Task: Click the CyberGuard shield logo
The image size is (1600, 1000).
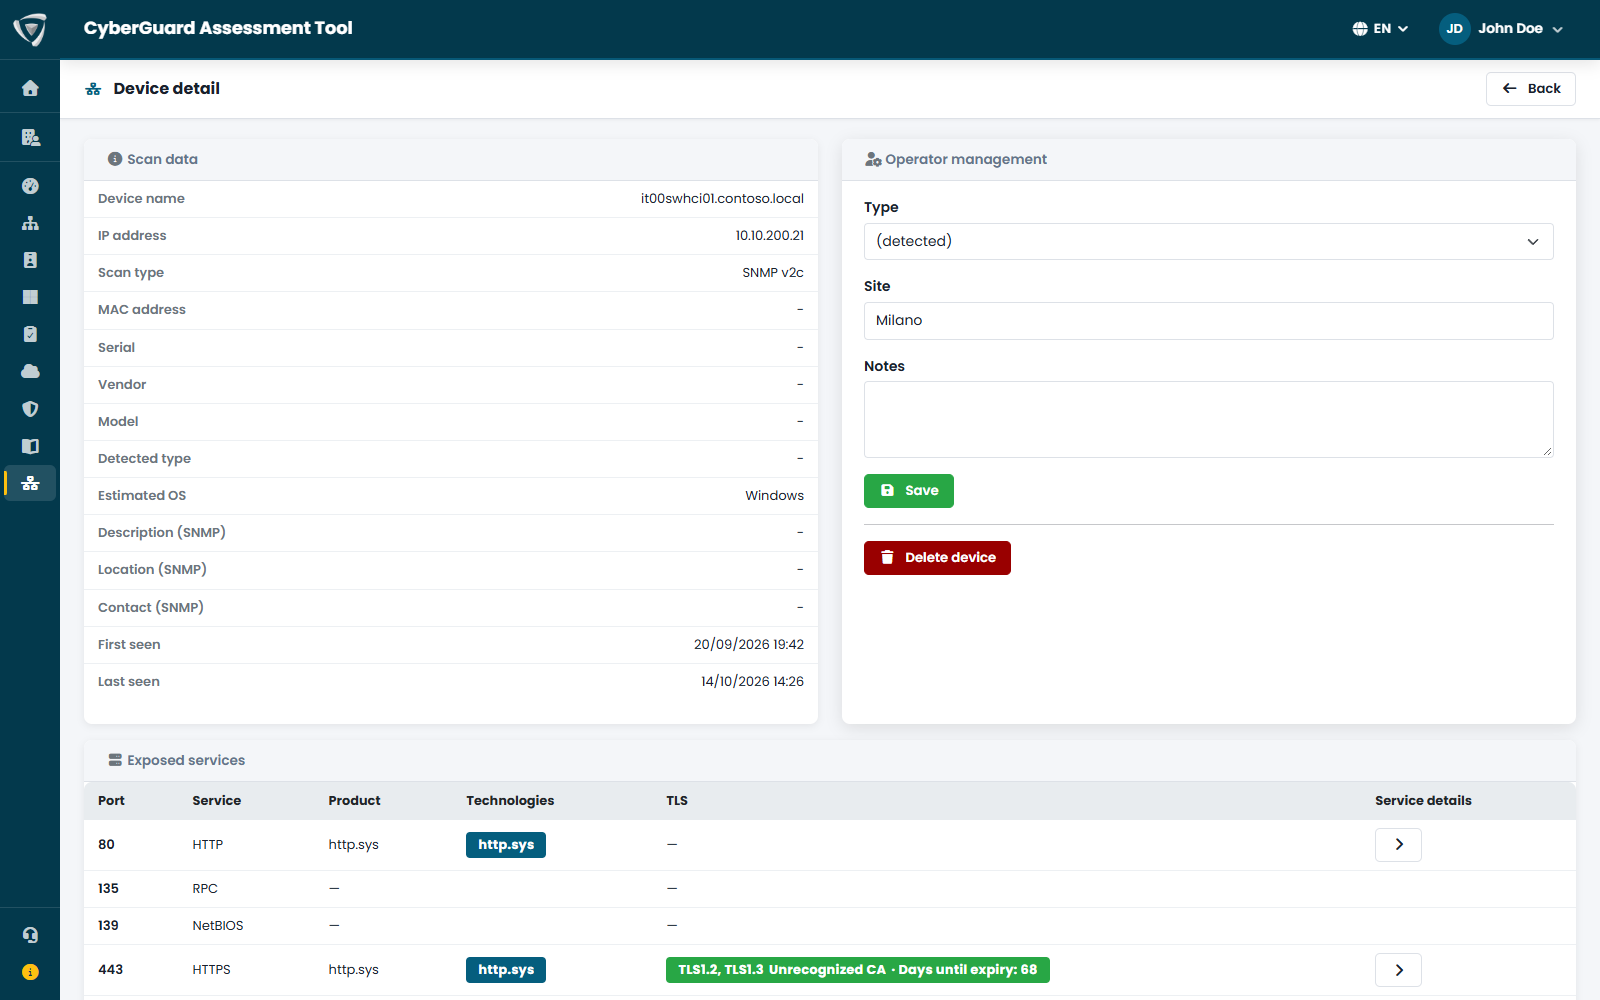Action: click(x=30, y=29)
